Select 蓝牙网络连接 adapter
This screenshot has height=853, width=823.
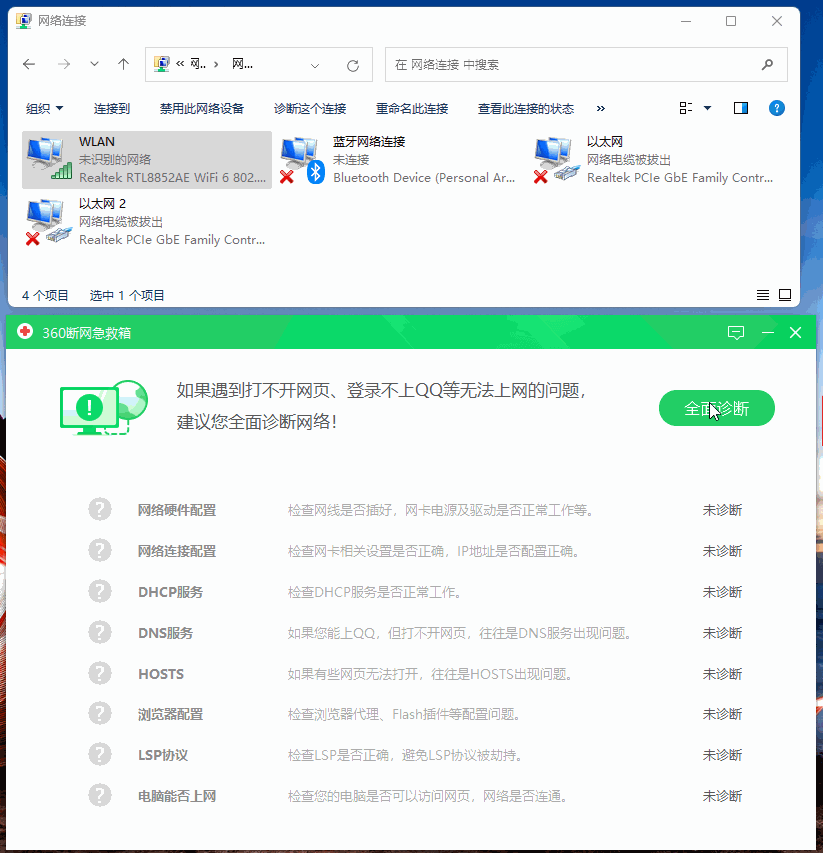(x=399, y=160)
